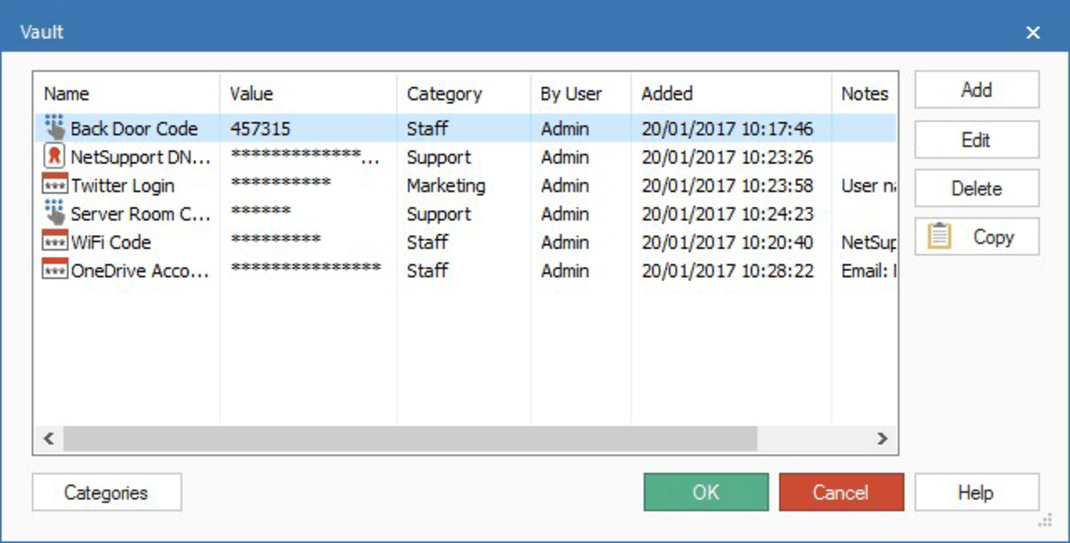Open Help for the Vault dialog

click(976, 492)
